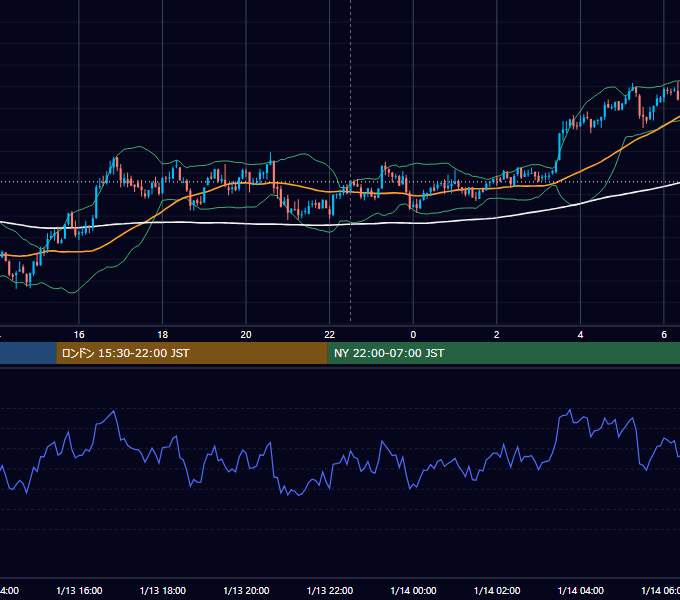The height and width of the screenshot is (600, 680).
Task: Click the oscillator low after 1/13 20:00
Action: 298,495
